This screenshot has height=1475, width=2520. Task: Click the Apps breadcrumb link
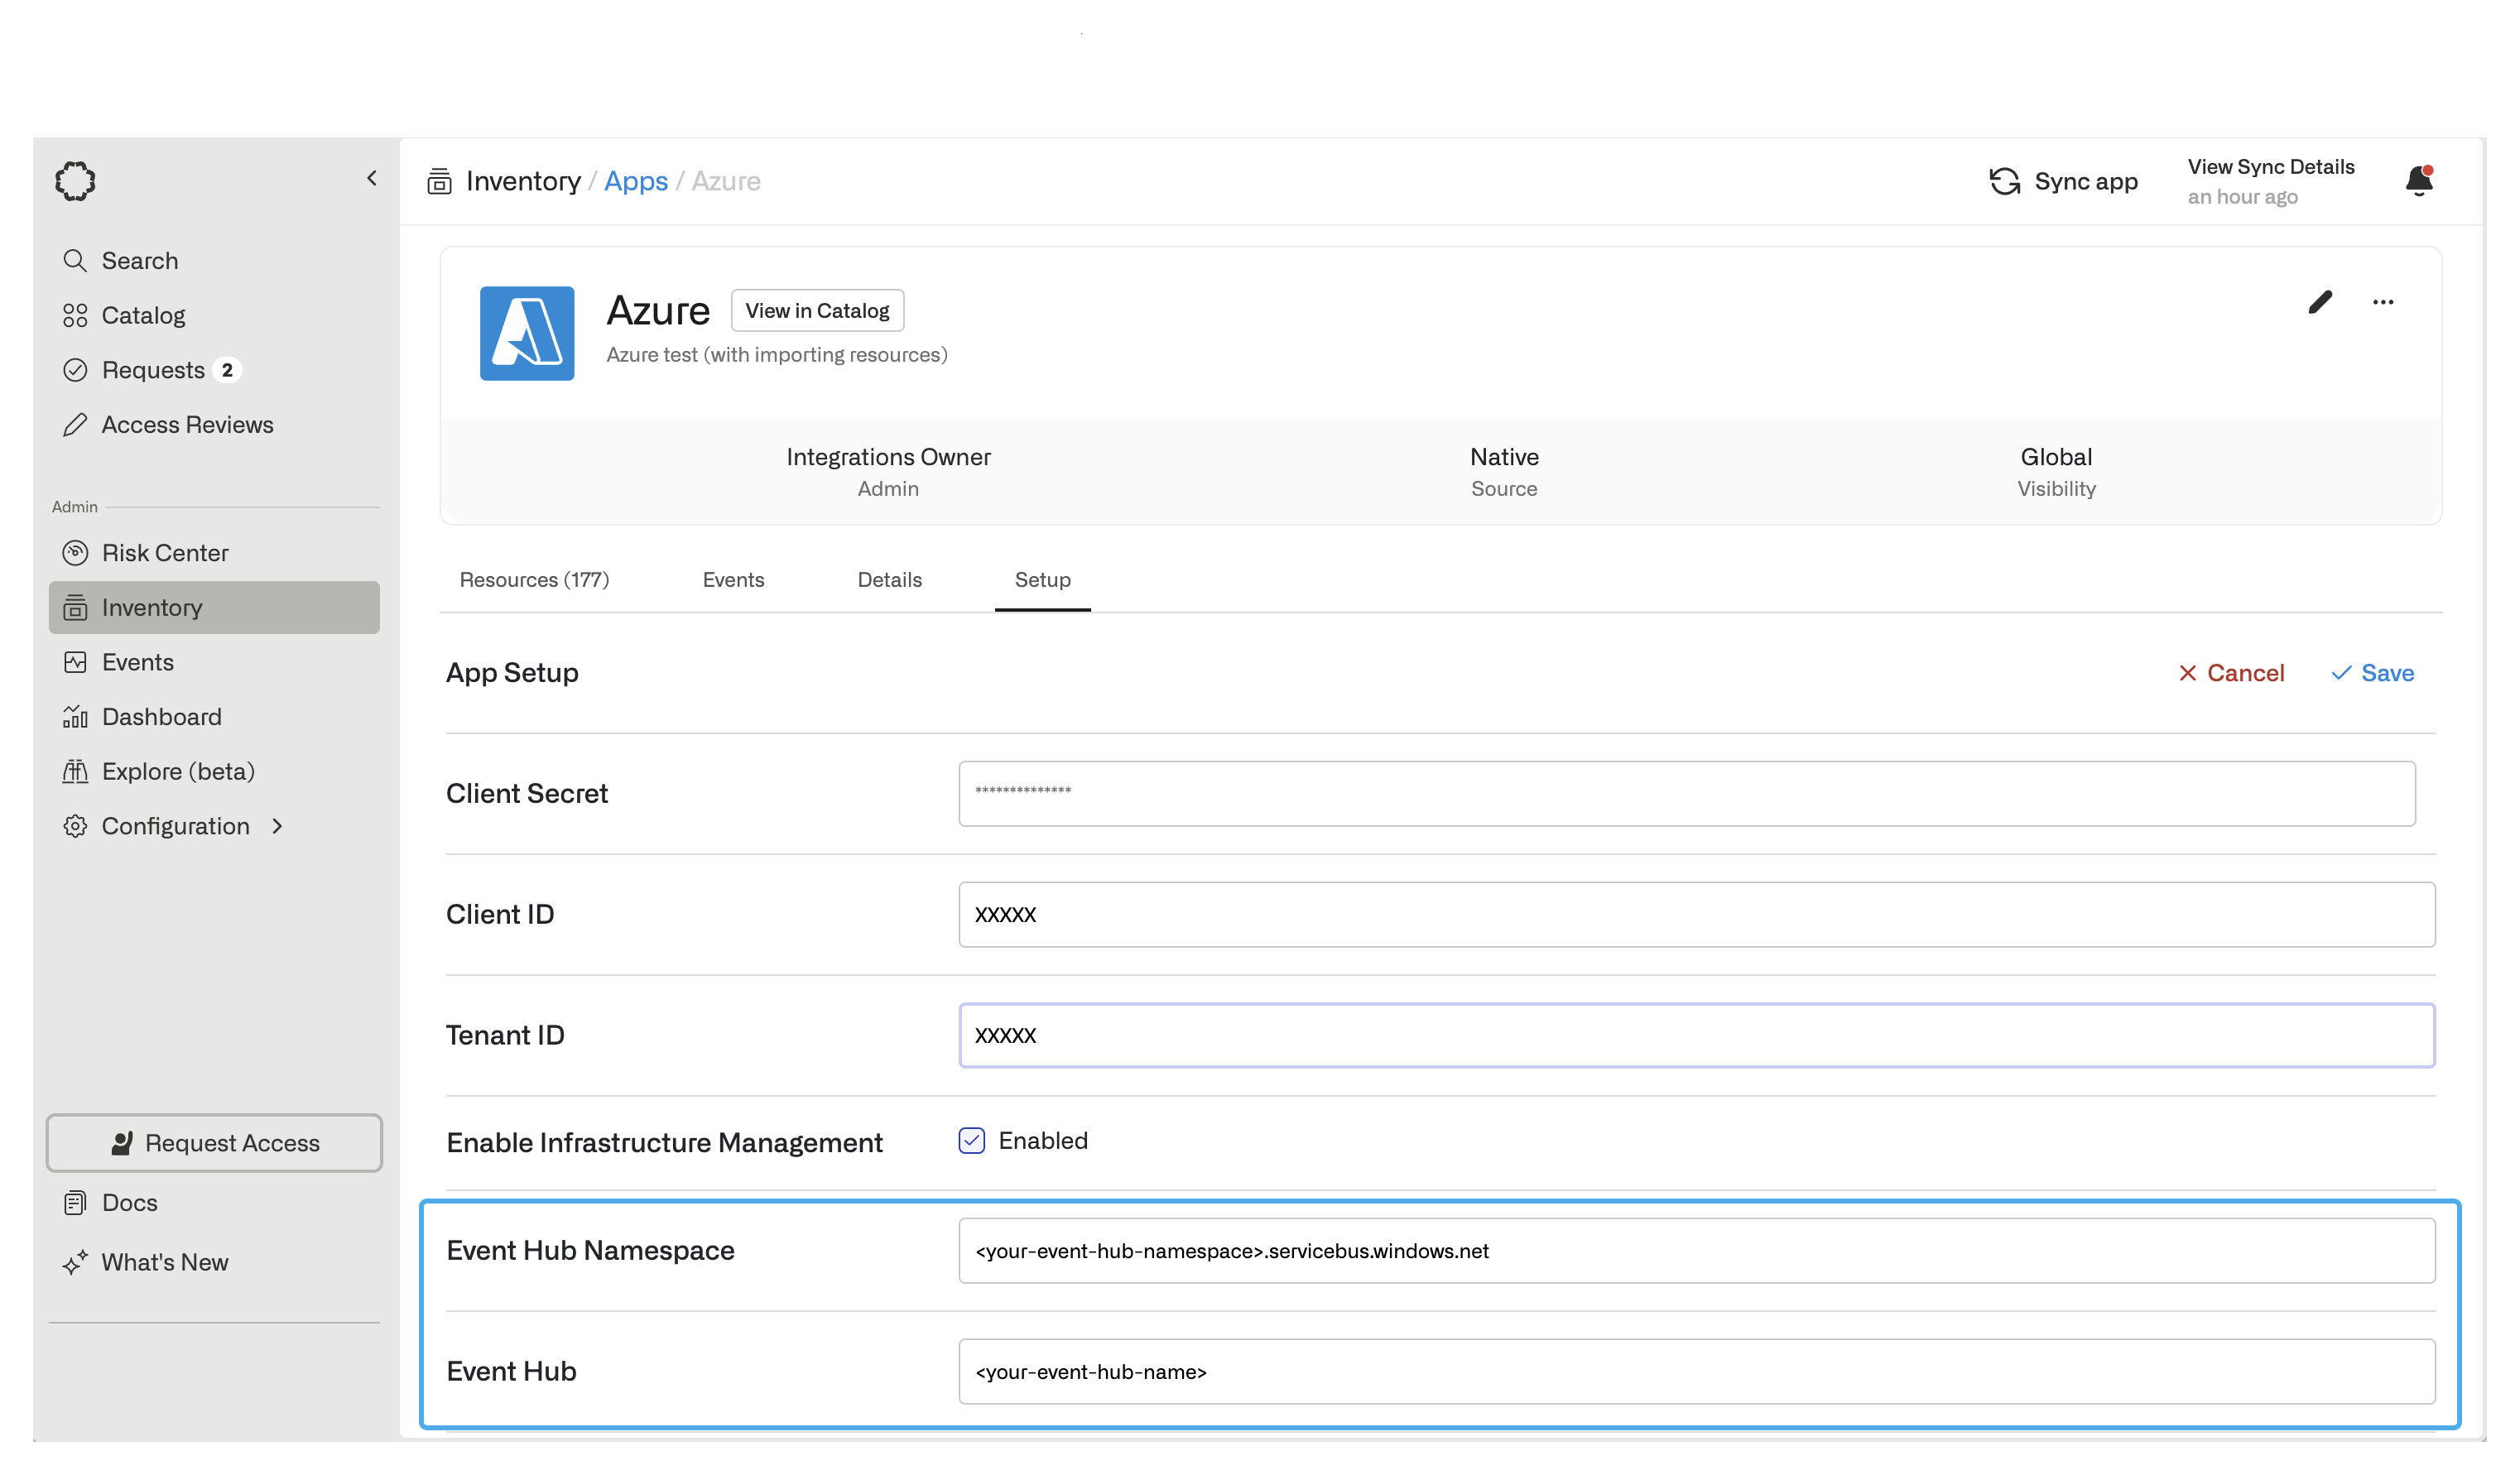click(x=635, y=181)
